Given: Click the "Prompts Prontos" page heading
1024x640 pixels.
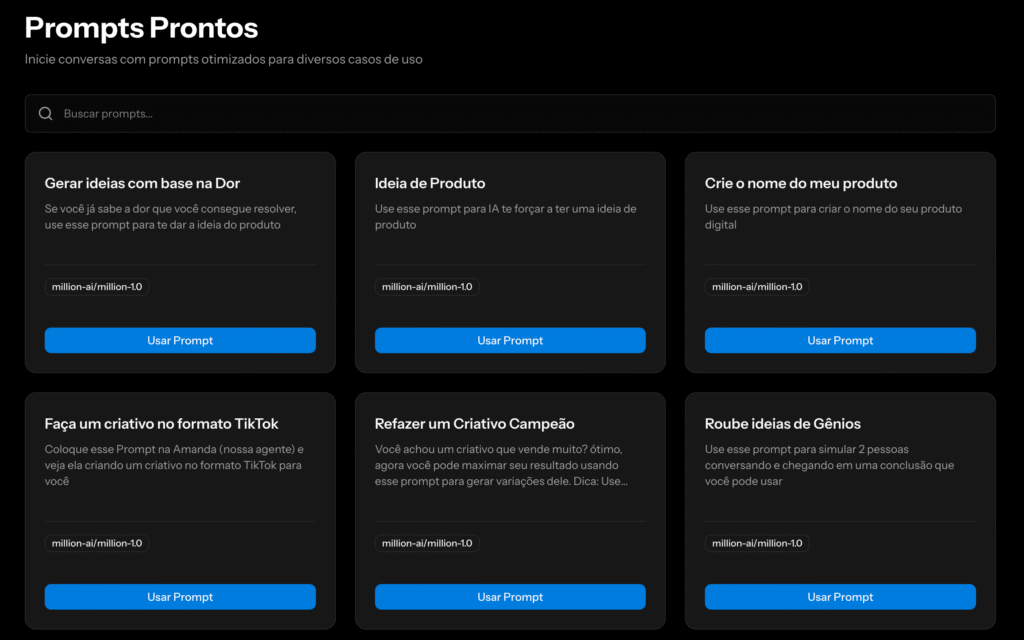Looking at the screenshot, I should [141, 27].
